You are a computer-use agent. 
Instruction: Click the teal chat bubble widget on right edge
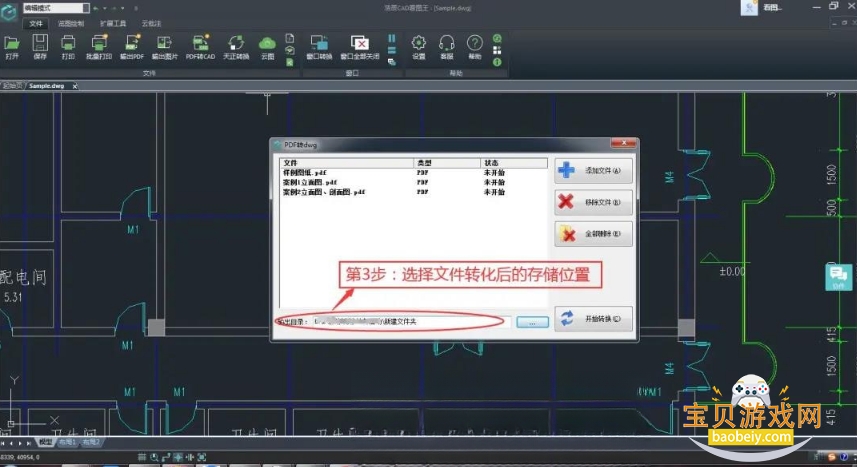tap(838, 277)
